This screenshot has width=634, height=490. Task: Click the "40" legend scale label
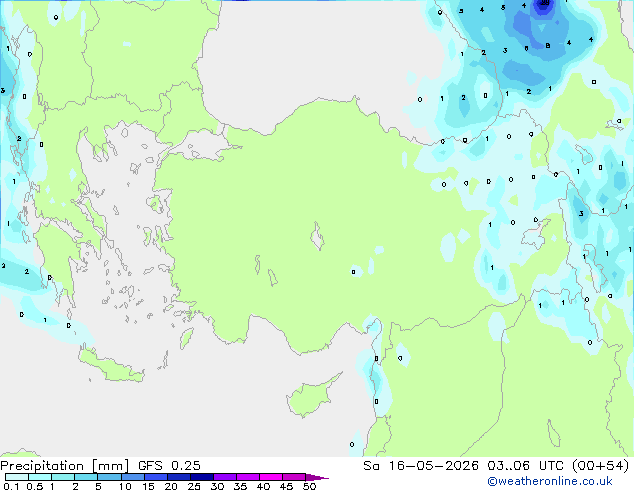[x=263, y=486]
